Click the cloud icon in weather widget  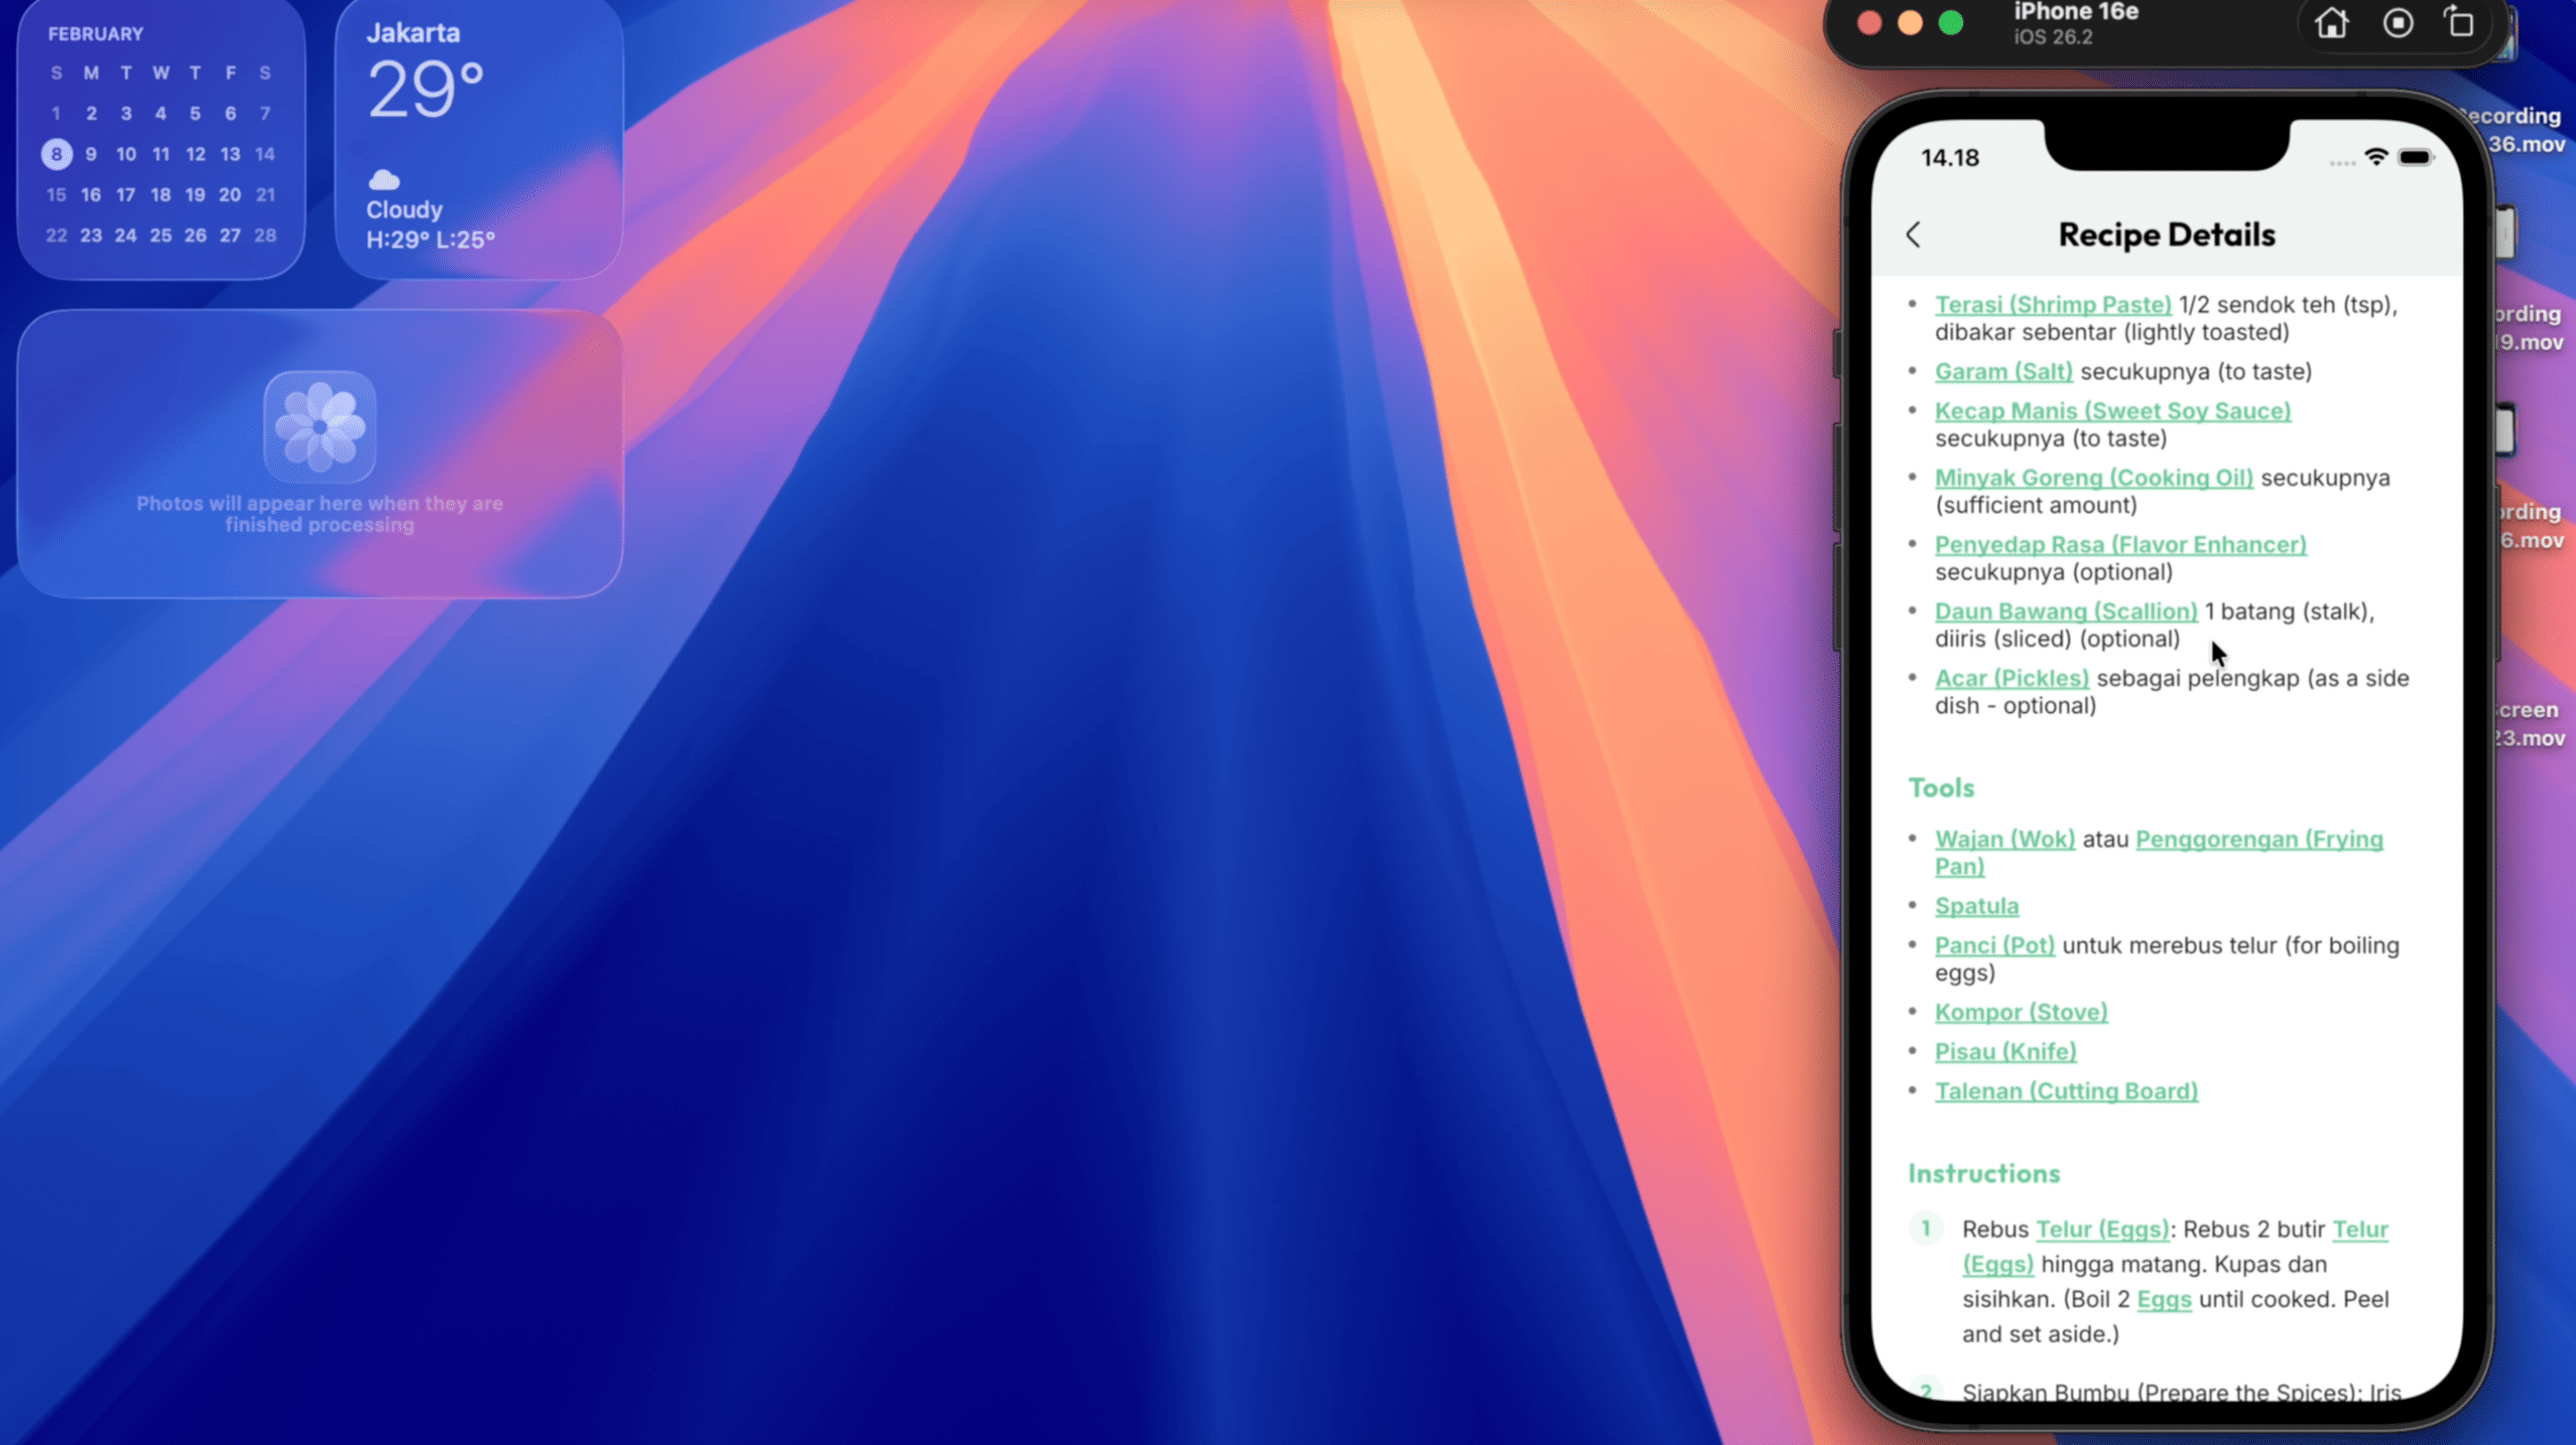(384, 180)
